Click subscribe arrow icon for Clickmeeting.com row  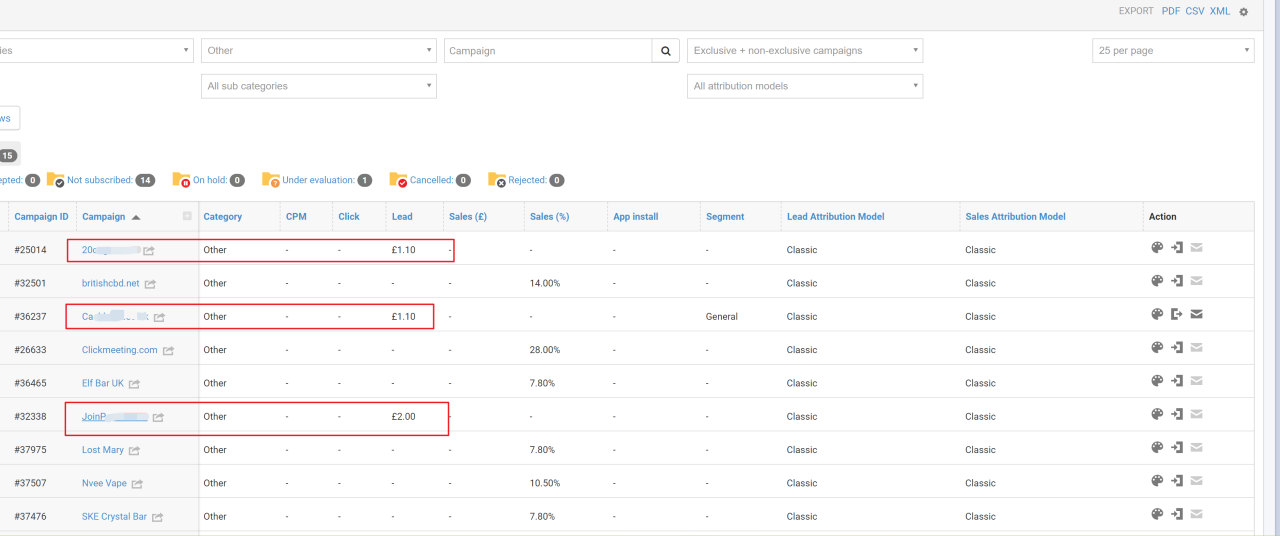pos(1177,348)
